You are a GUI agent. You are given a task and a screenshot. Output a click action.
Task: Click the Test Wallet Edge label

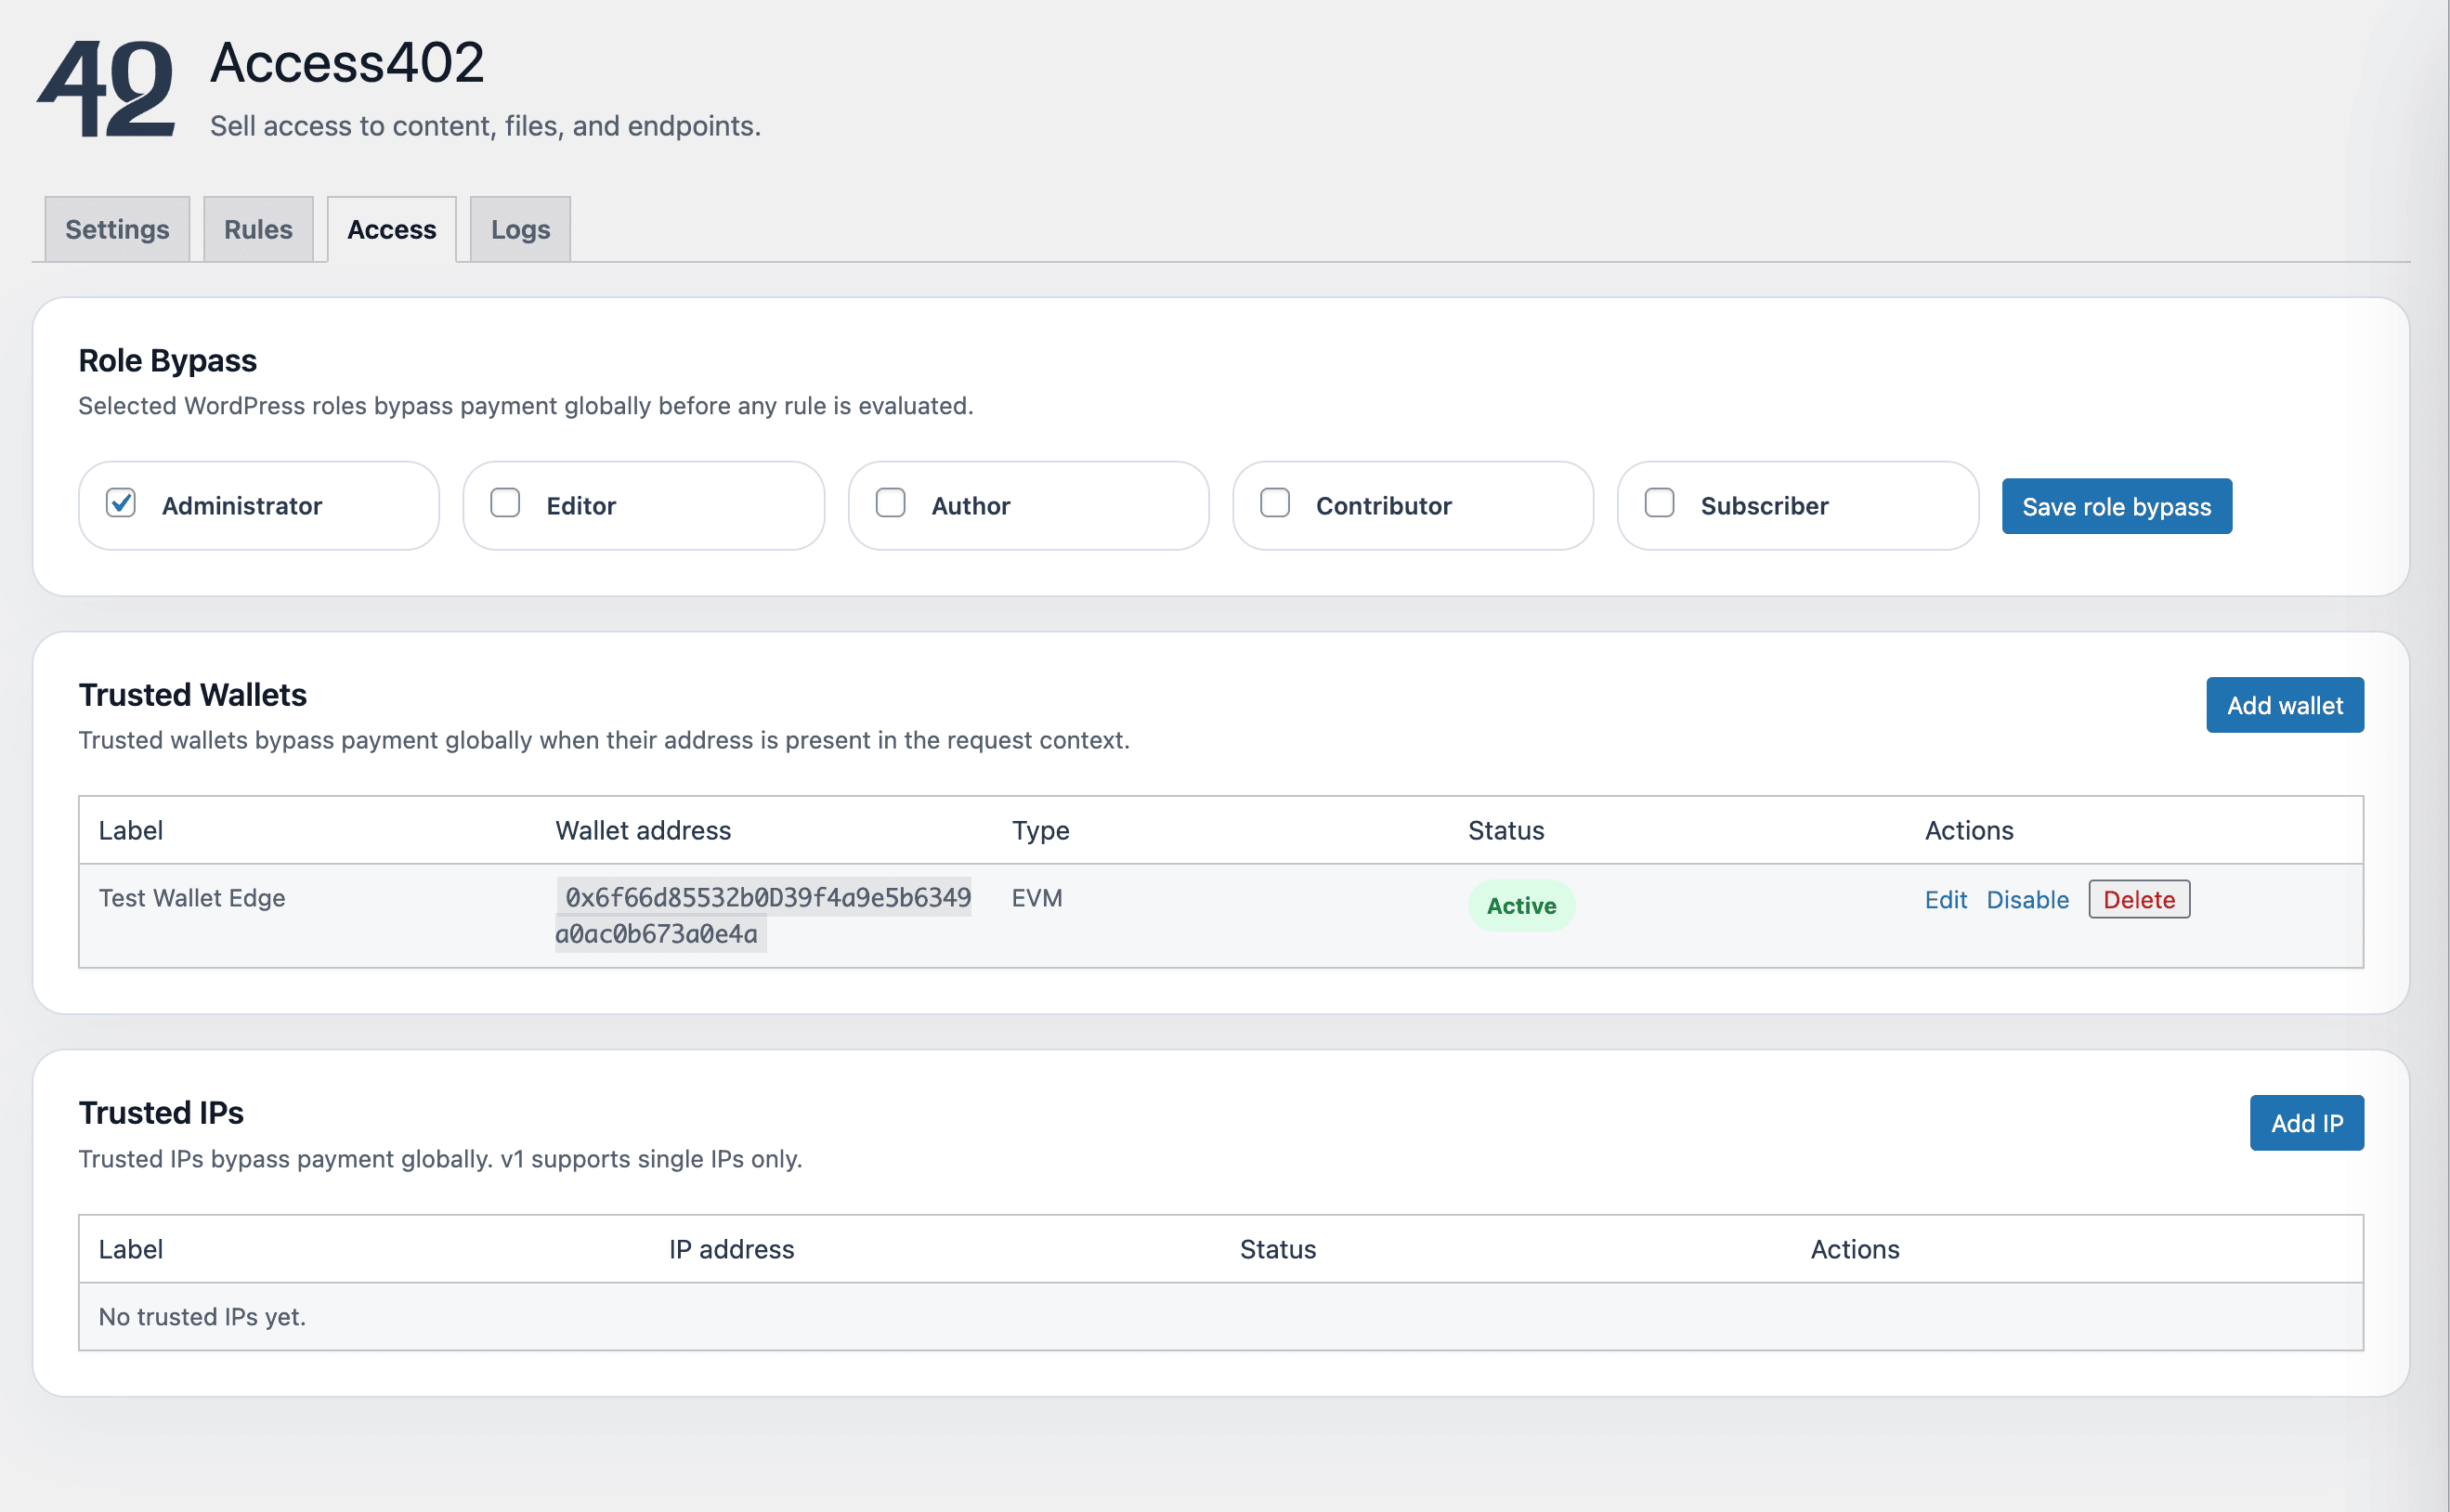pos(192,898)
